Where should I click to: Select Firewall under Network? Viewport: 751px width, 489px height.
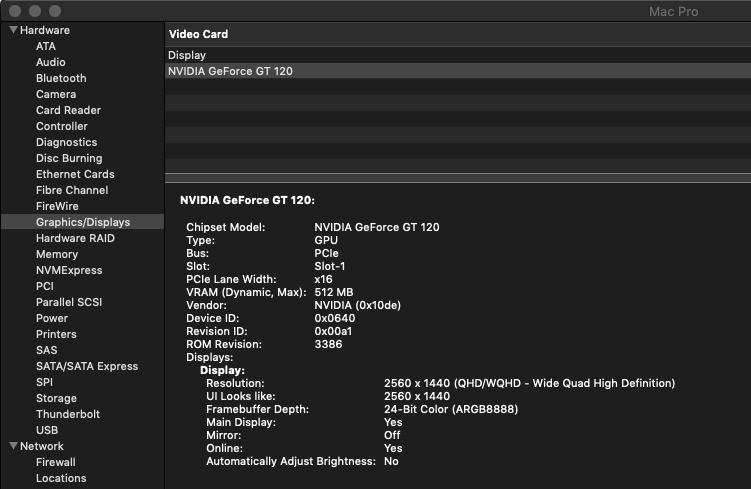point(56,463)
